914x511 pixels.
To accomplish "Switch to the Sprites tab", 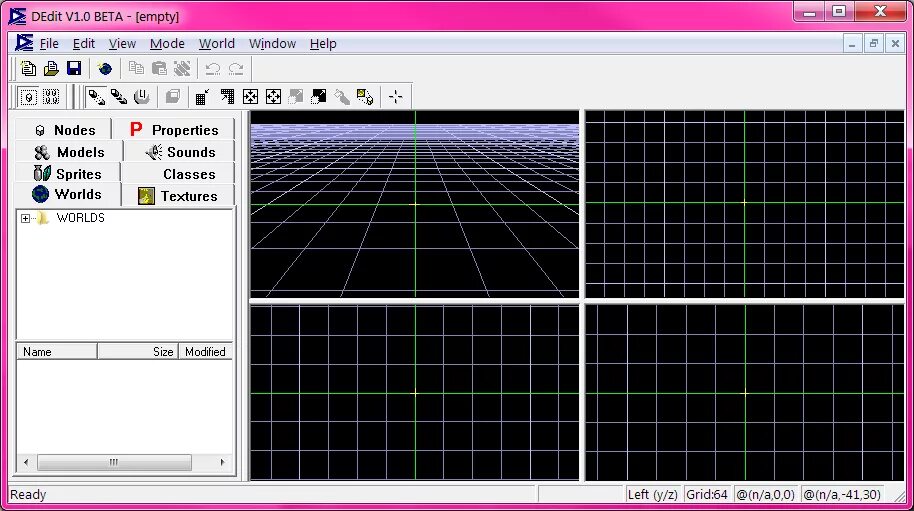I will (x=68, y=174).
